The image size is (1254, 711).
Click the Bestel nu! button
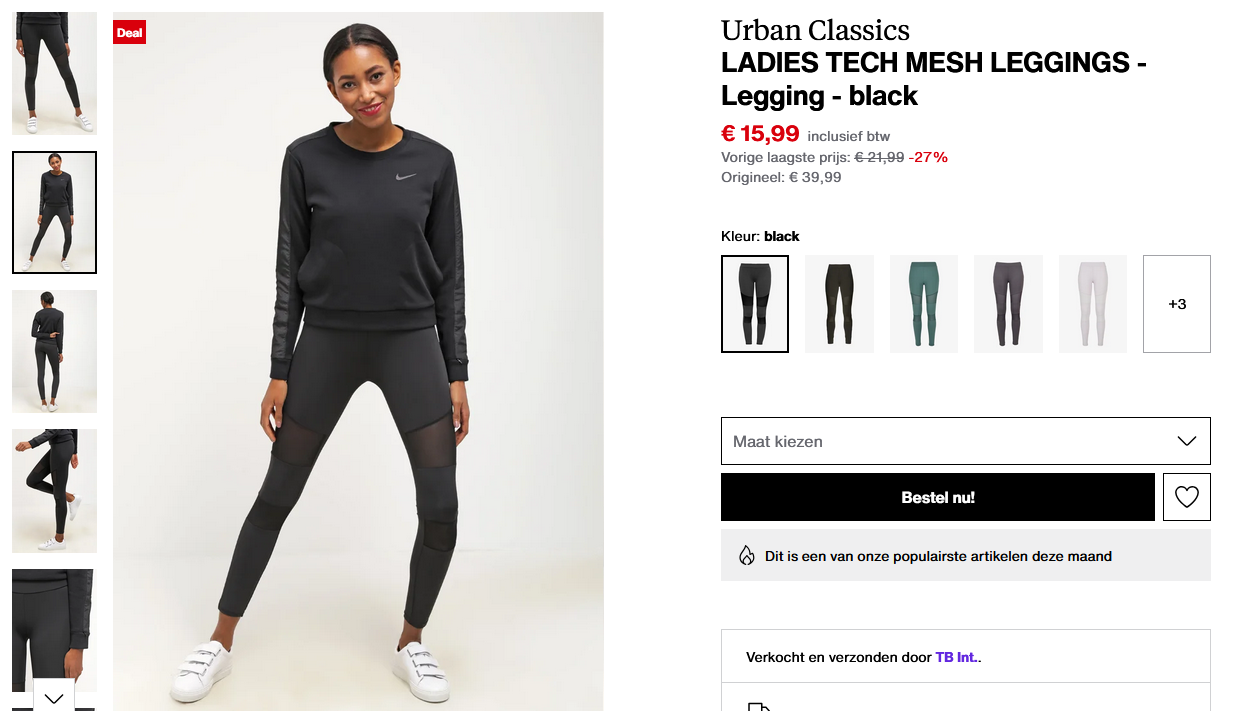[x=937, y=496]
